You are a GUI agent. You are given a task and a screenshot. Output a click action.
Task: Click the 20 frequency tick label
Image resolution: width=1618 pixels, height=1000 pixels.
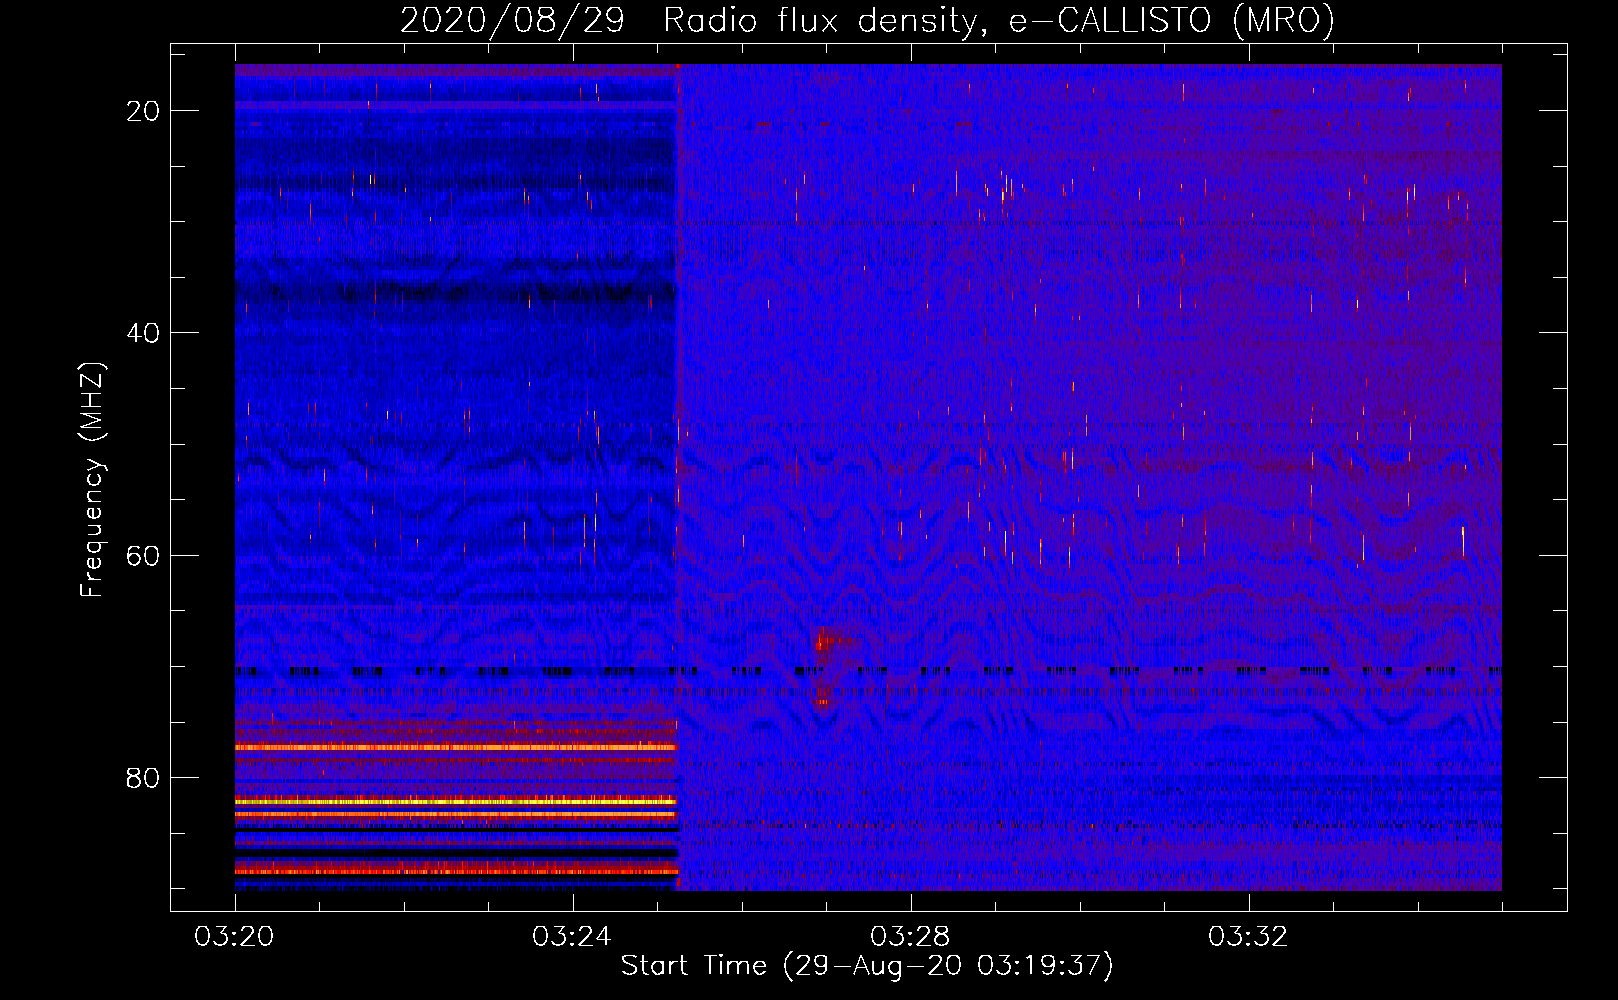(143, 111)
